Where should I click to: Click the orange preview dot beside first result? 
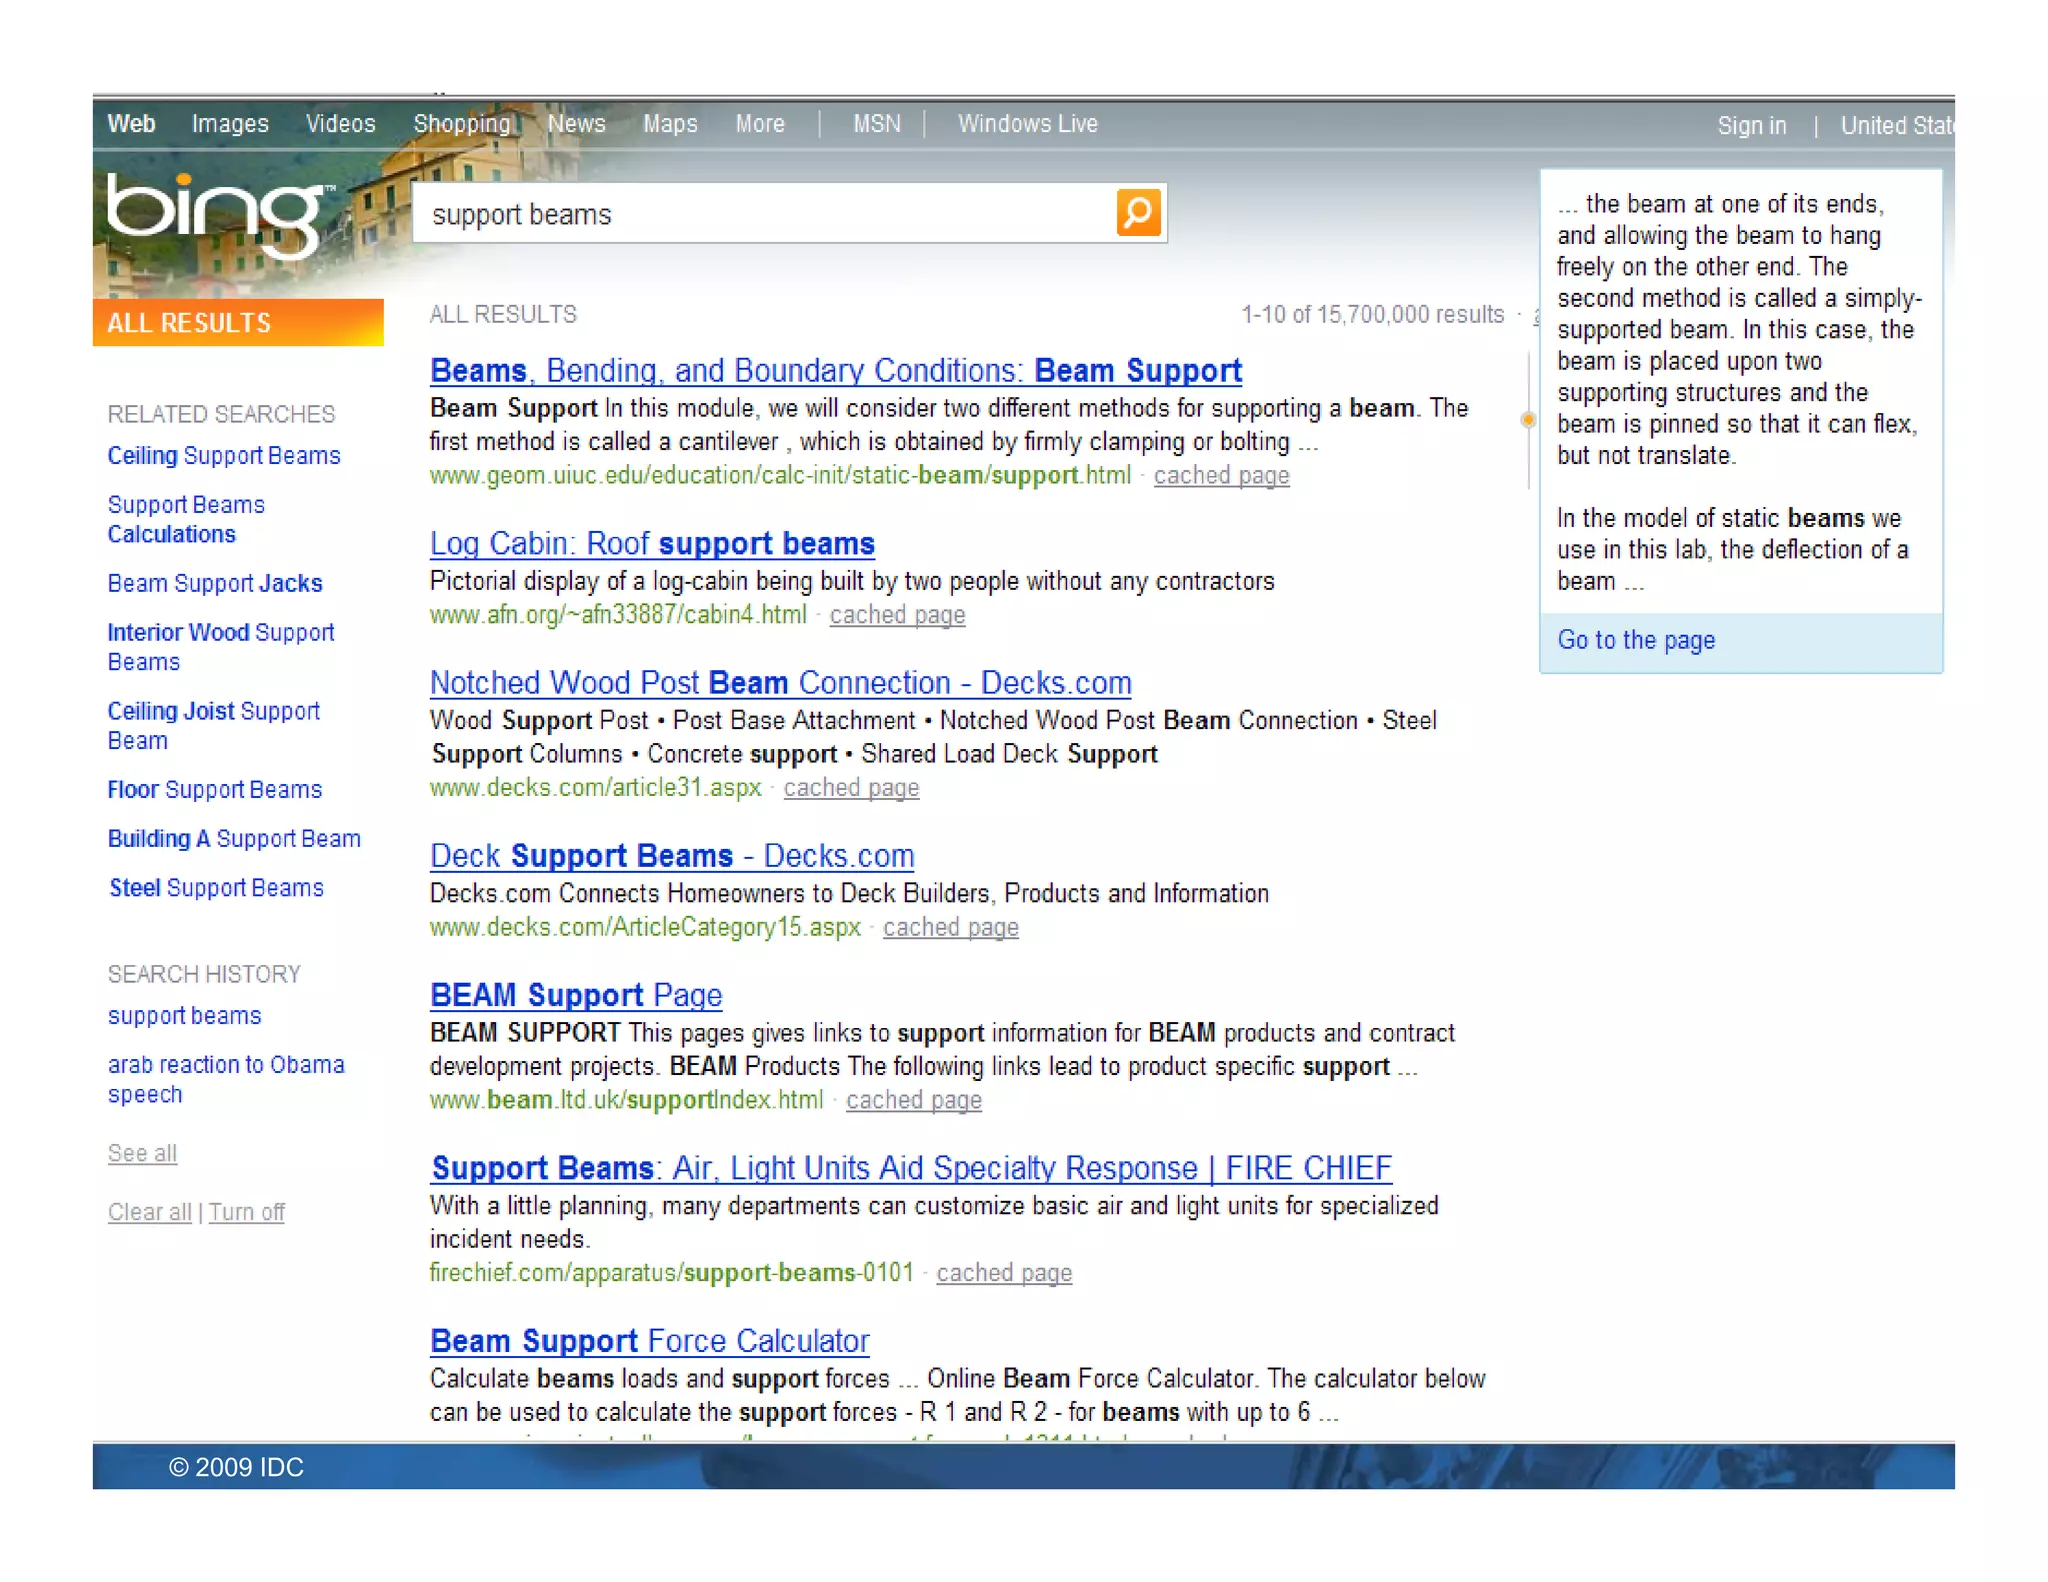tap(1528, 420)
